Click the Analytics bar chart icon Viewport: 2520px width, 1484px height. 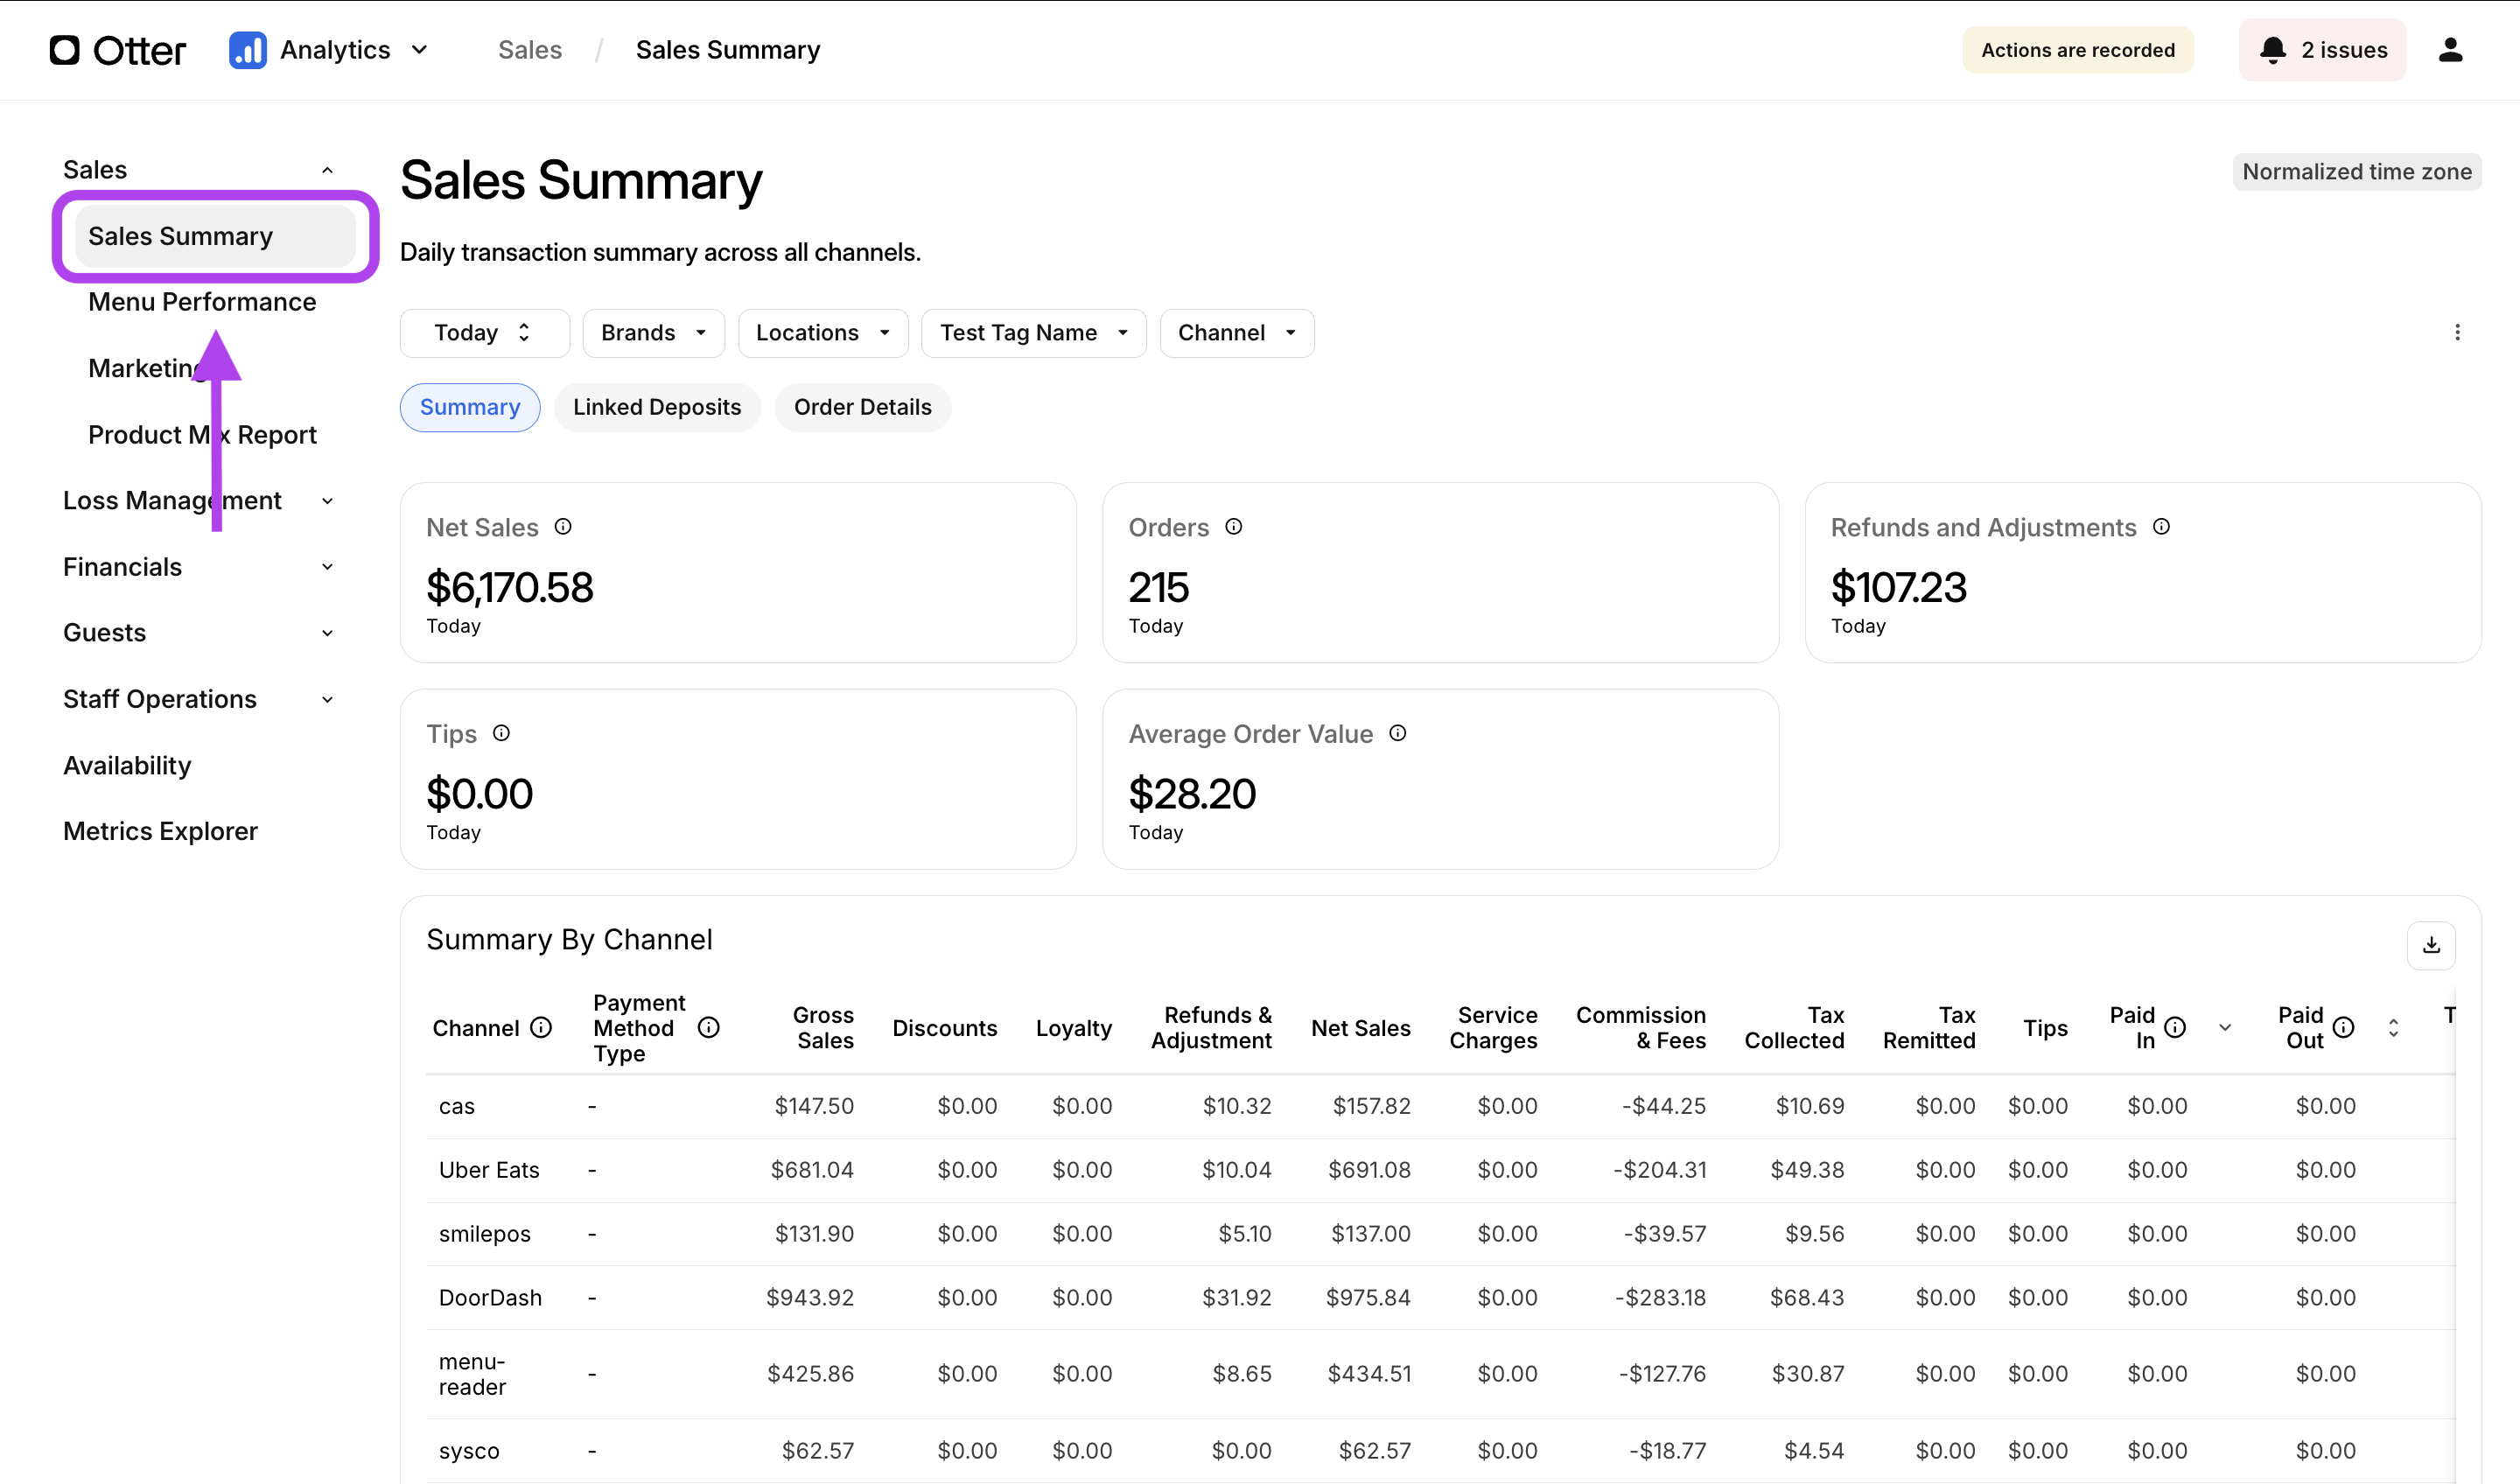coord(247,50)
